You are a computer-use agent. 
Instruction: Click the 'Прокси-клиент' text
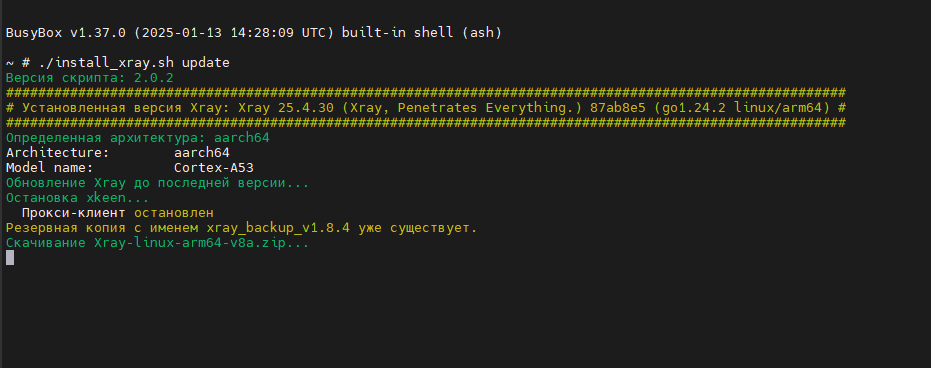[74, 212]
